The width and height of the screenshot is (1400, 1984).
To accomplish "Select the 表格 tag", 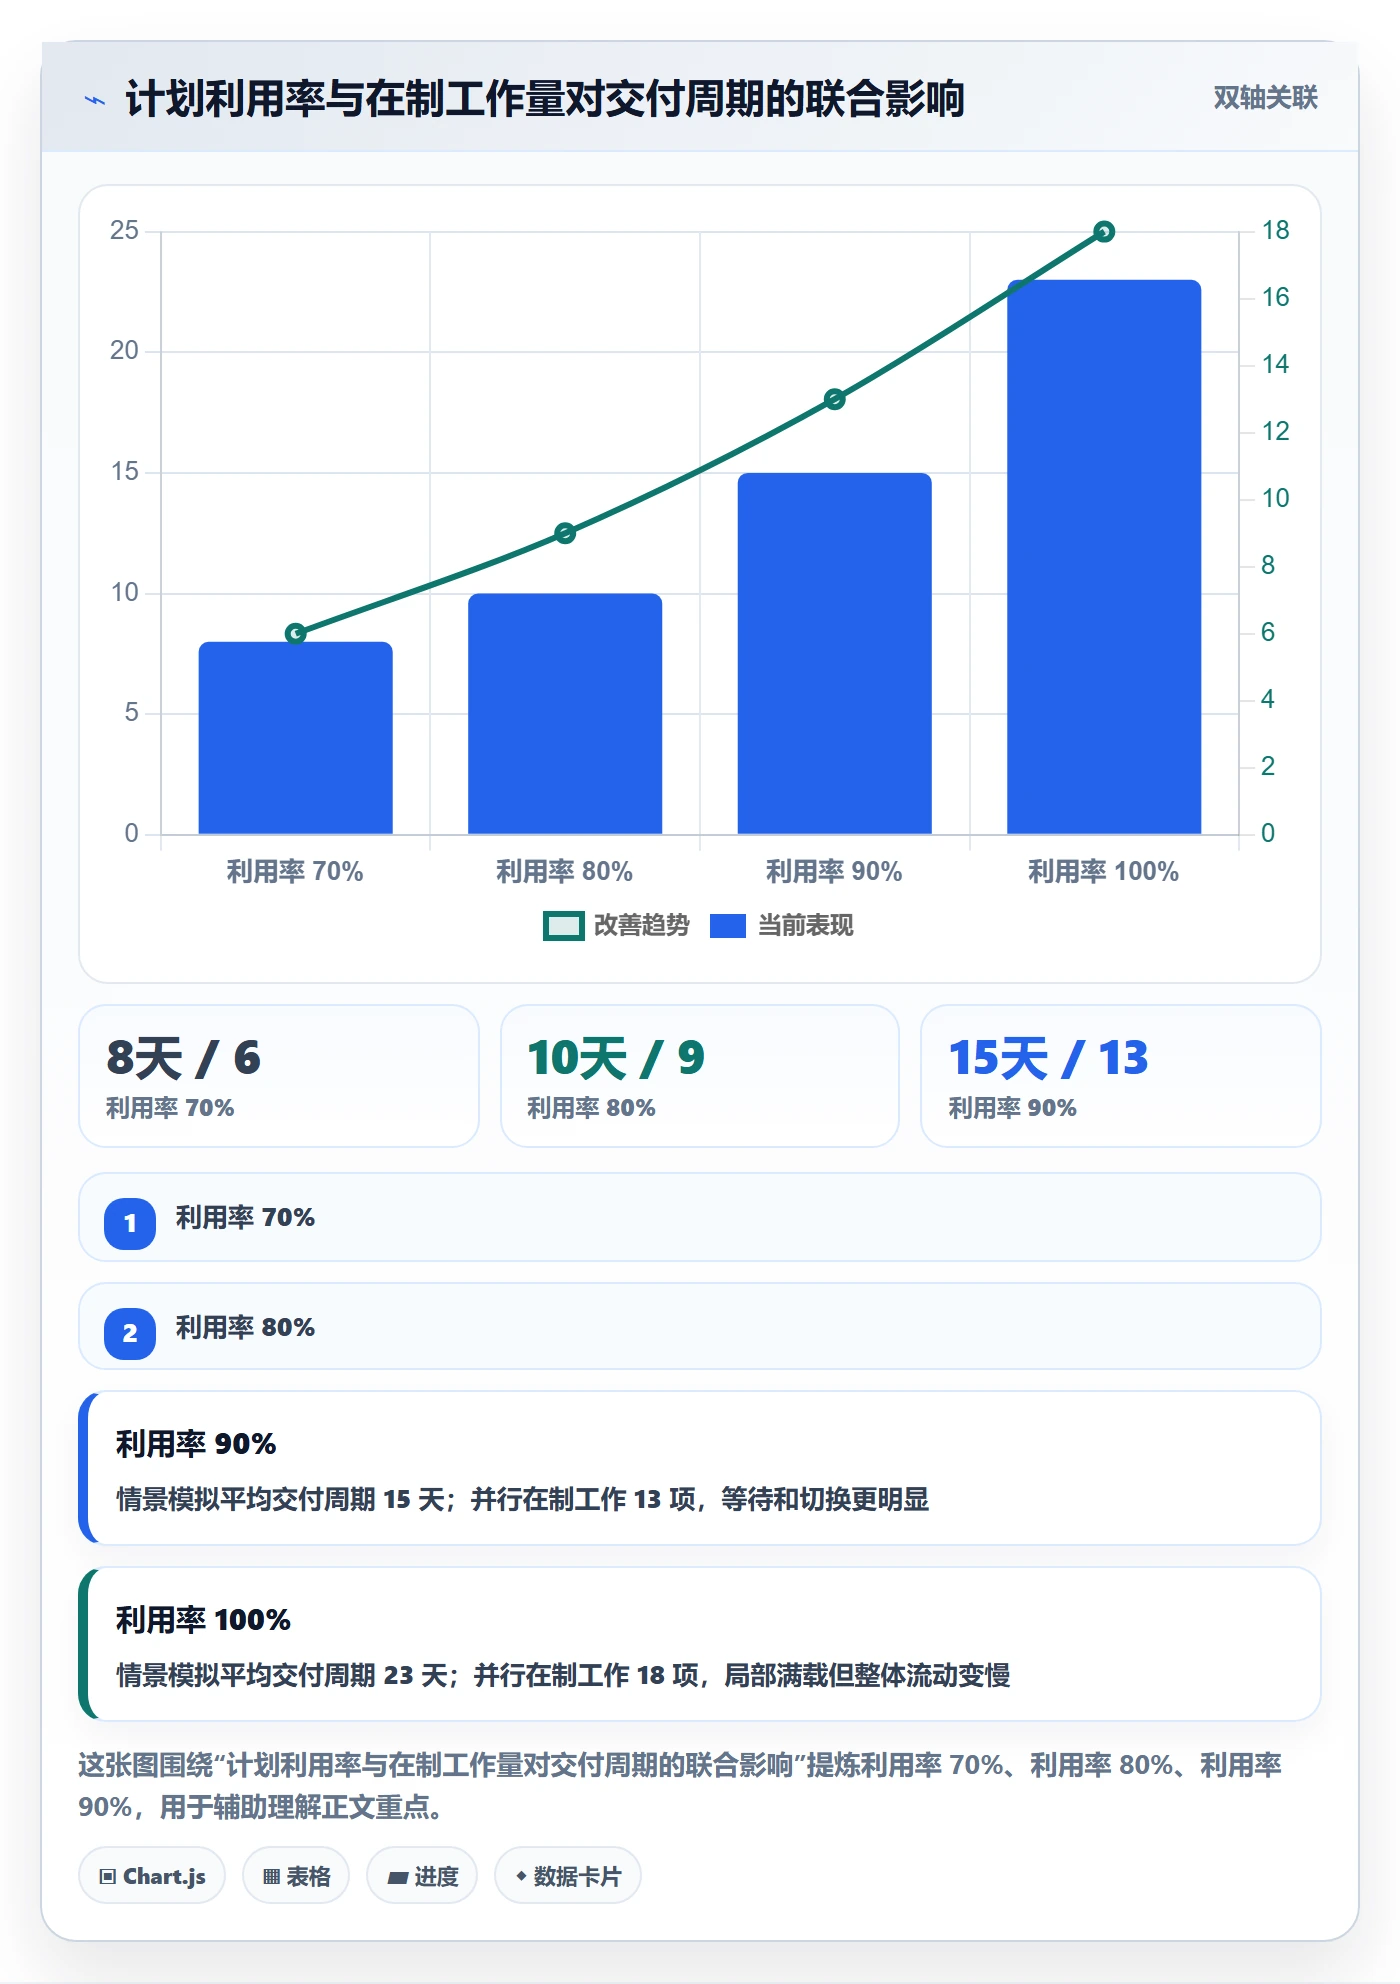I will tap(296, 1876).
